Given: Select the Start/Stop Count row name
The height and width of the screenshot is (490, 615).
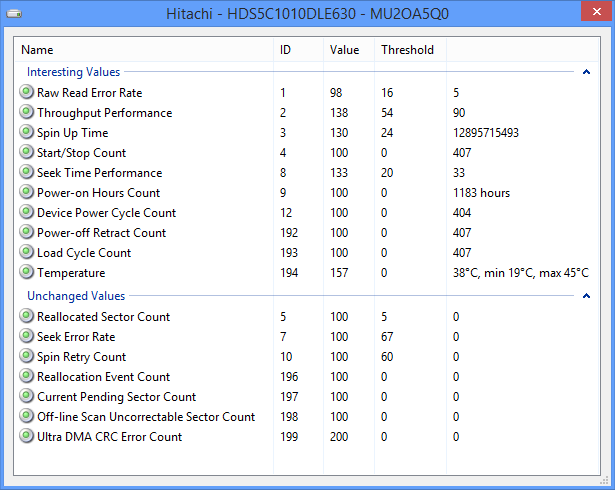Looking at the screenshot, I should (82, 153).
